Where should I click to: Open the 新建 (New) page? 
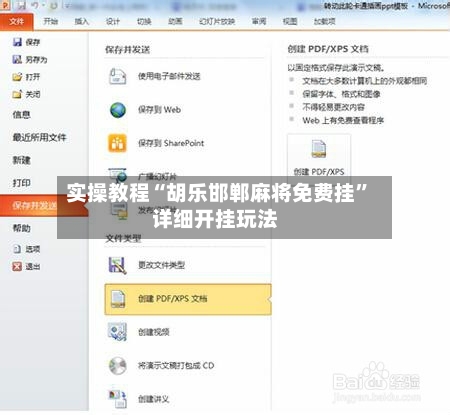tap(22, 160)
